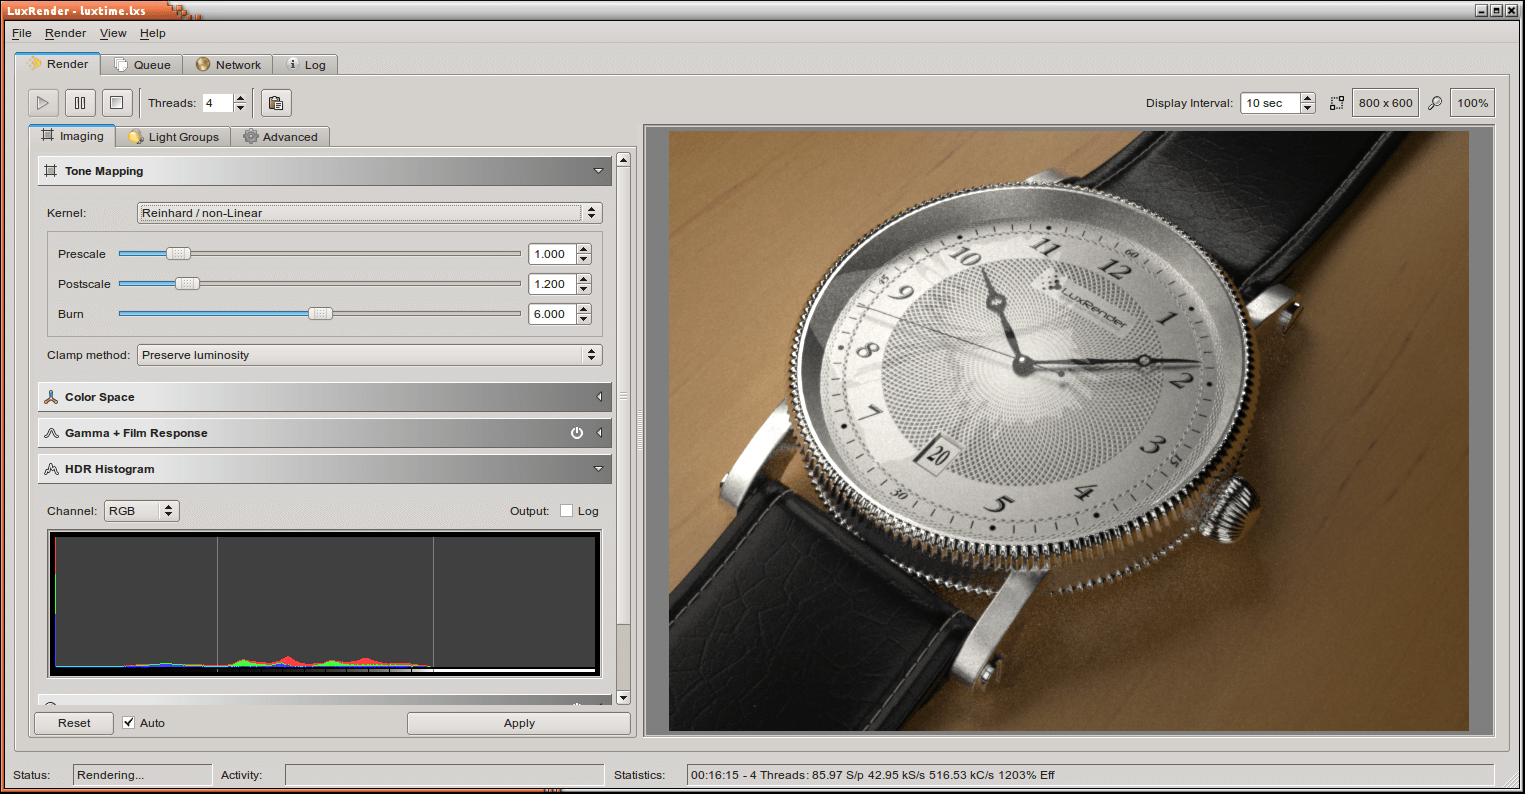
Task: Expand the Color Space section arrow
Action: [599, 397]
